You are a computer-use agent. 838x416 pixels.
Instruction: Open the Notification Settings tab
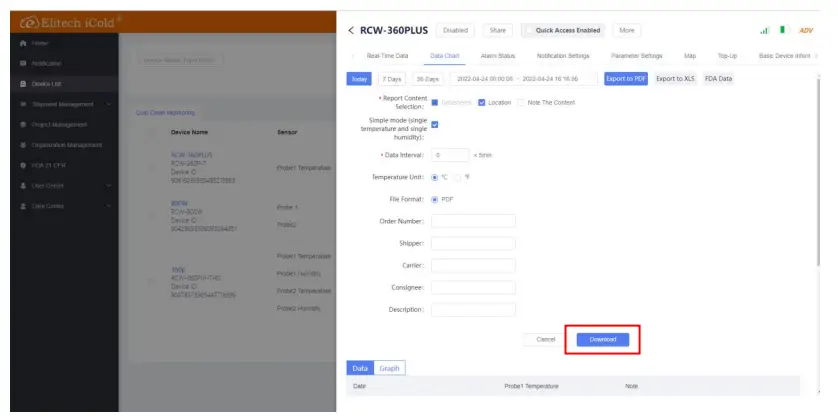pos(563,56)
